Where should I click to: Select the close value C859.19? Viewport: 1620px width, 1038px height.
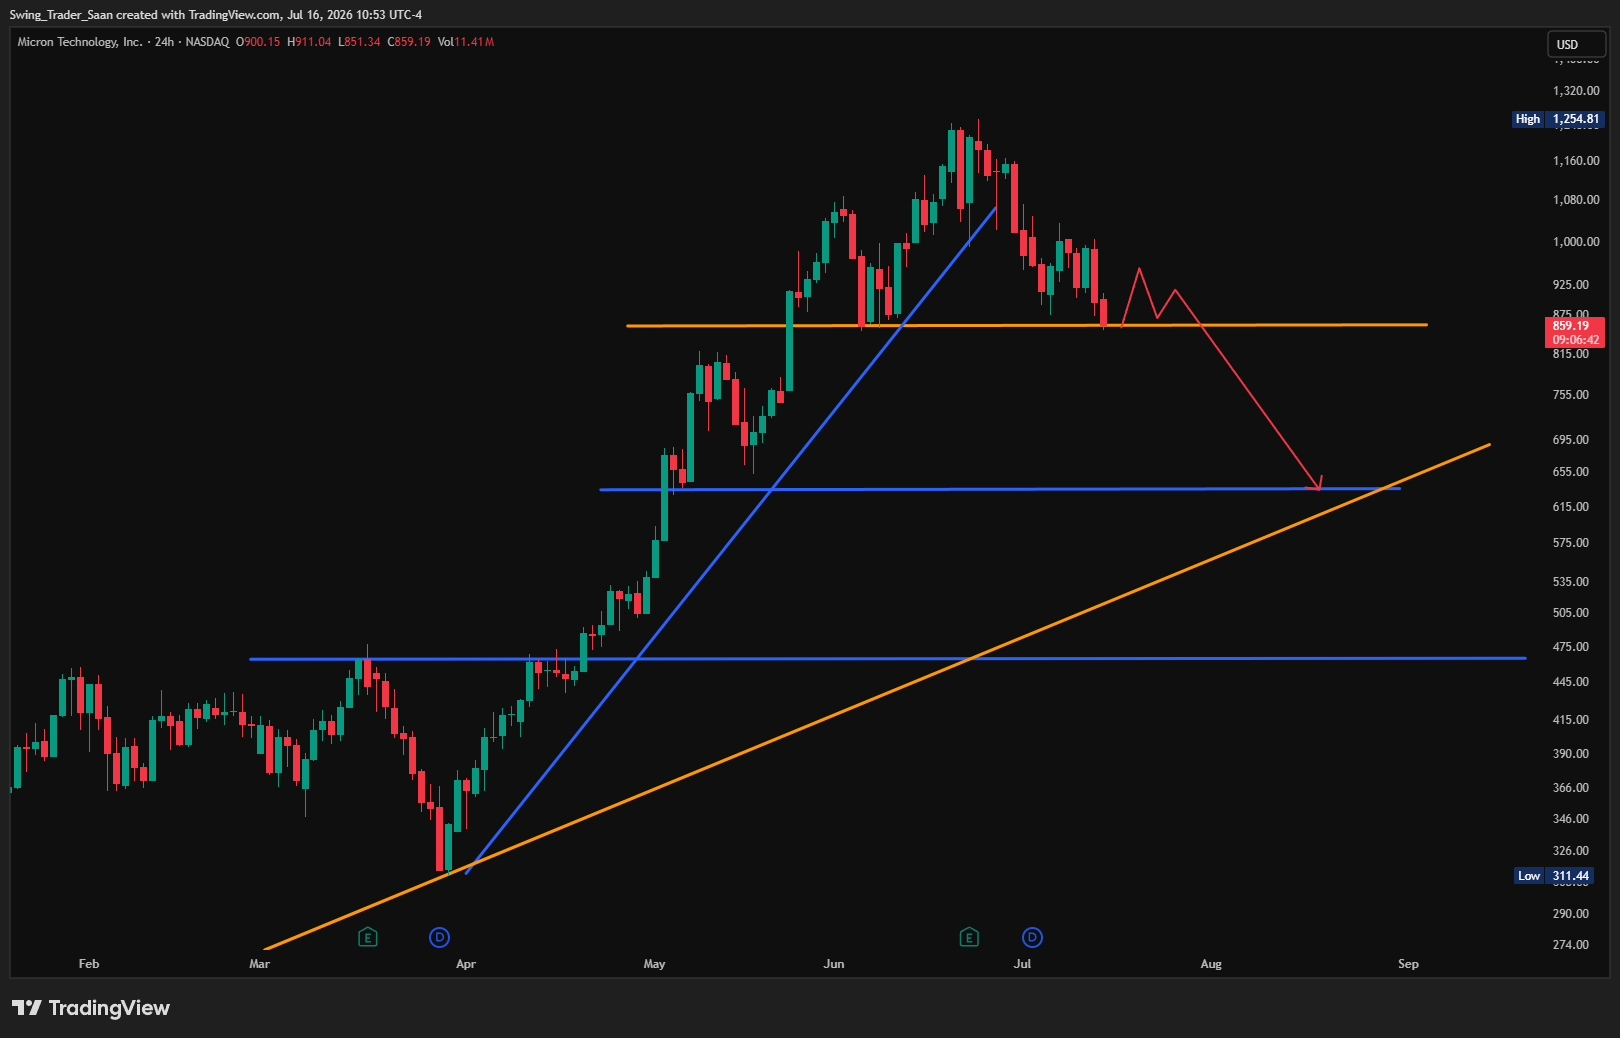point(409,42)
